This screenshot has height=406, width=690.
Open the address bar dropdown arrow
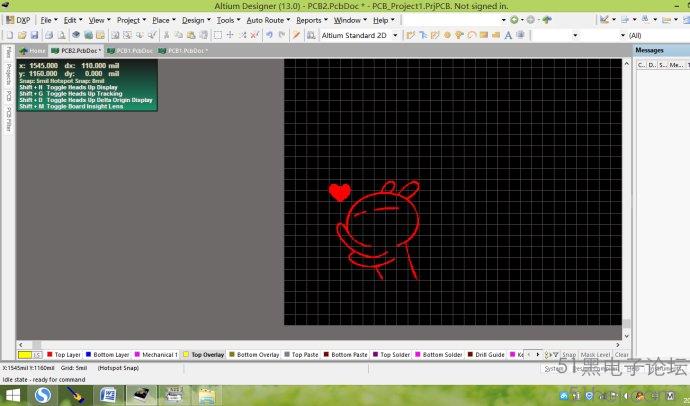tap(503, 20)
